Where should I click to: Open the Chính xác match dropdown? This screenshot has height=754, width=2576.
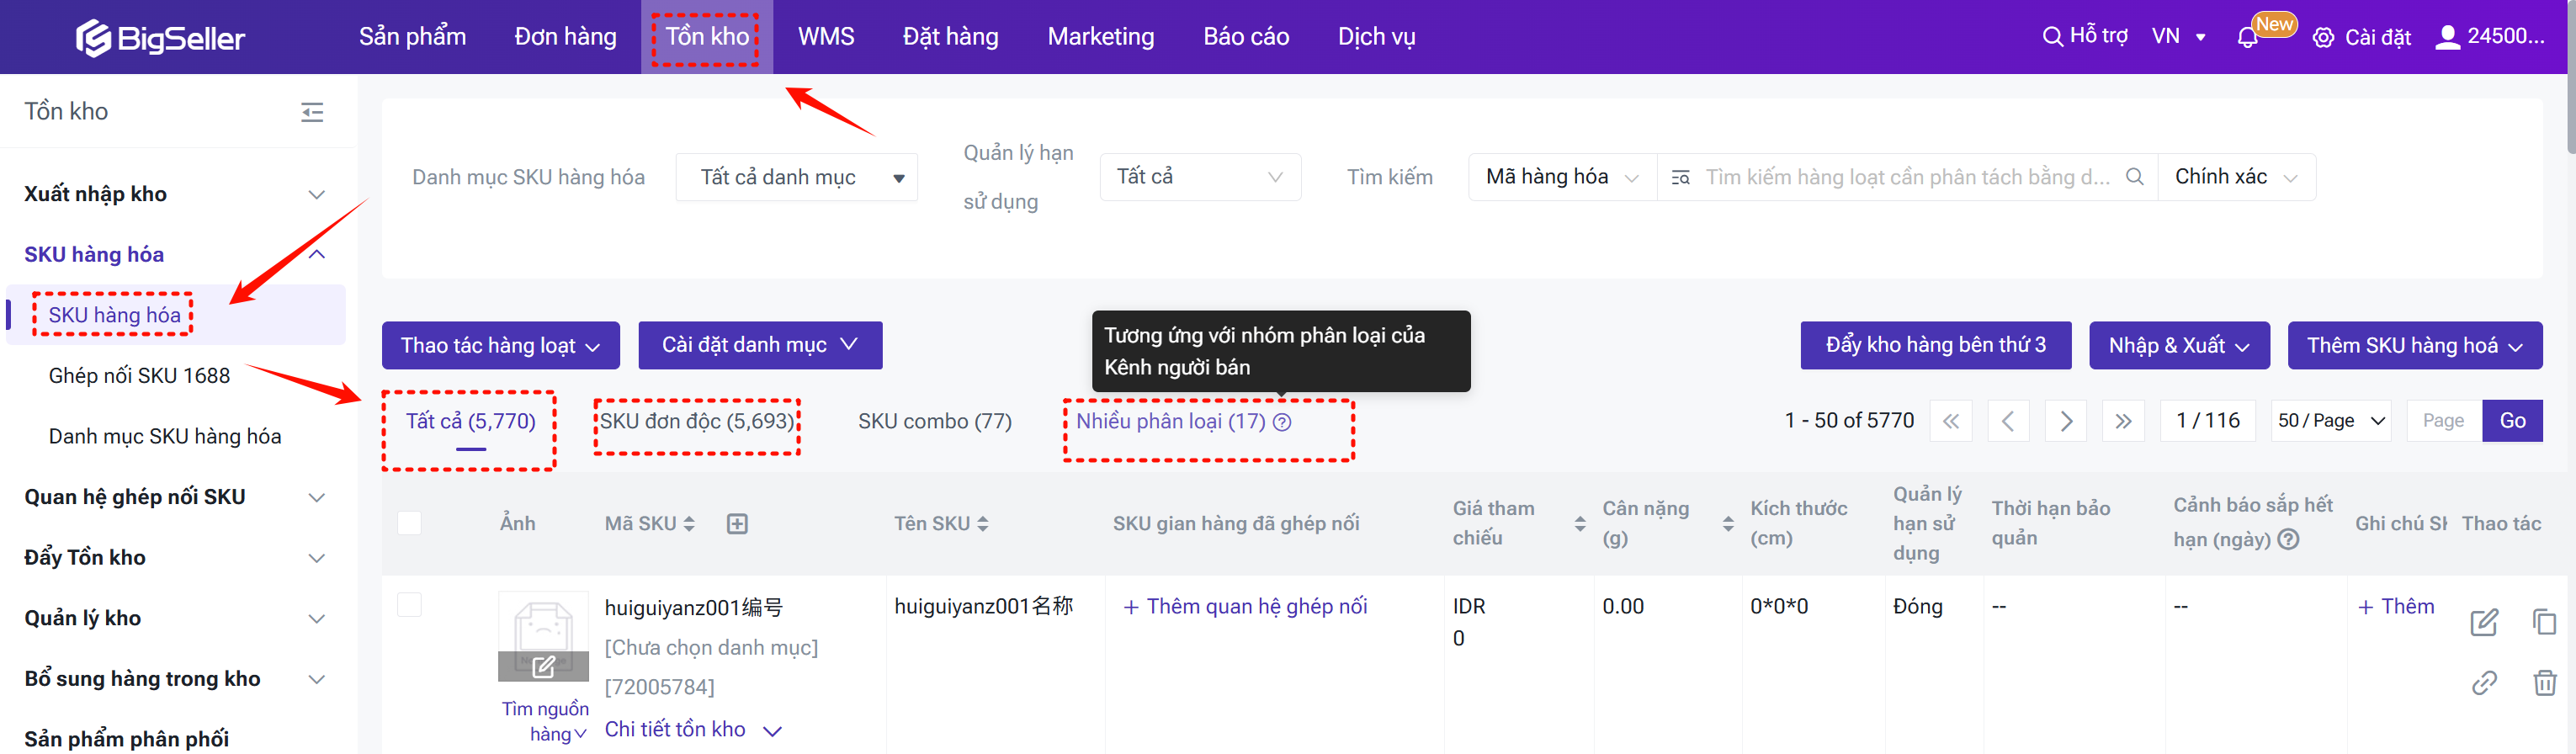pos(2235,177)
